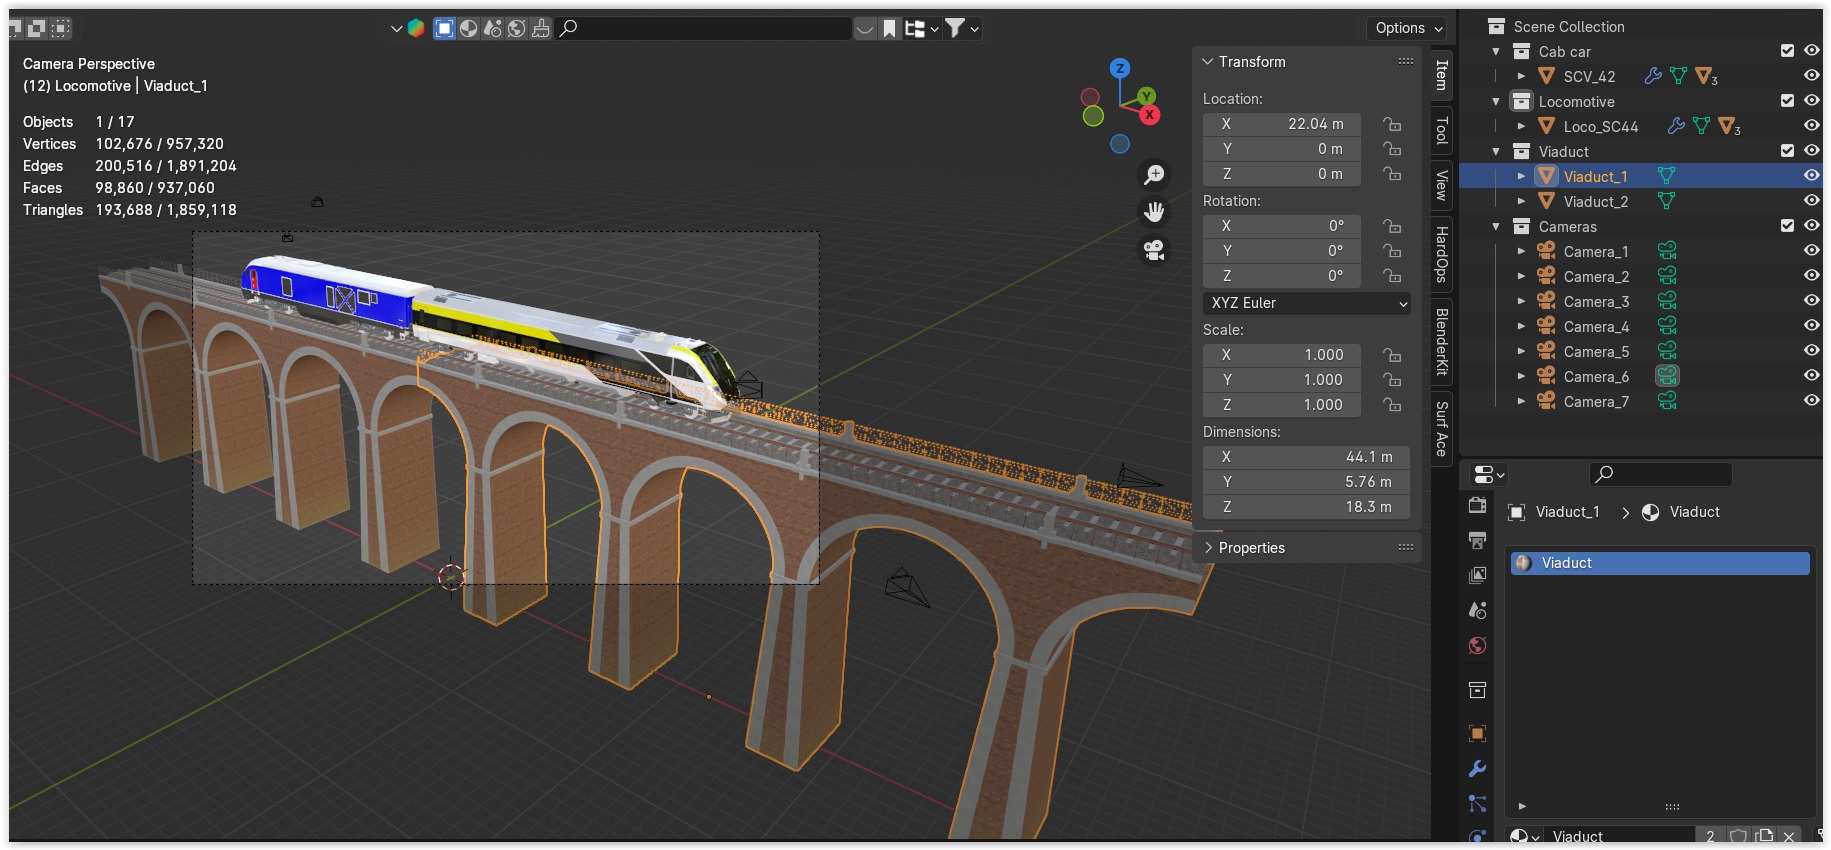Viewport: 1831px width, 850px height.
Task: Click the bookmark icon in the header
Action: pyautogui.click(x=889, y=28)
